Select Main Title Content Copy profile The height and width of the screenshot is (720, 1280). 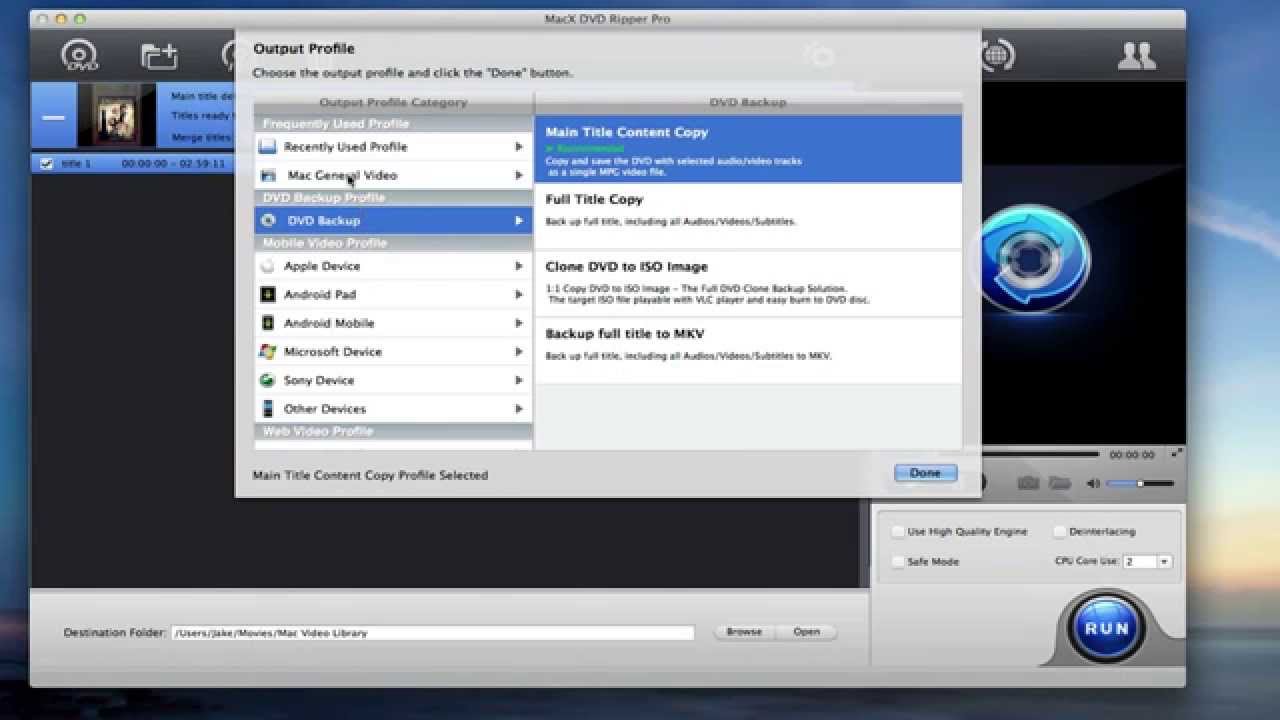point(748,149)
